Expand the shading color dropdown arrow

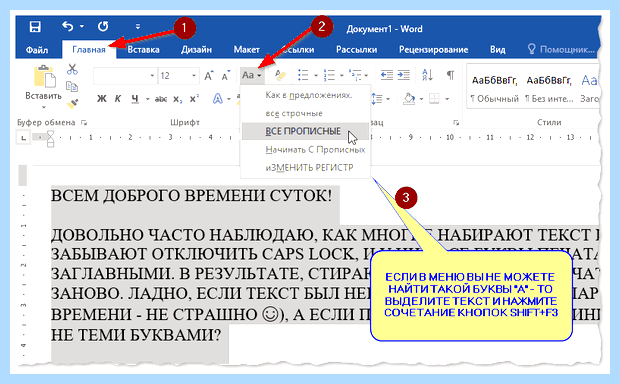(x=421, y=99)
